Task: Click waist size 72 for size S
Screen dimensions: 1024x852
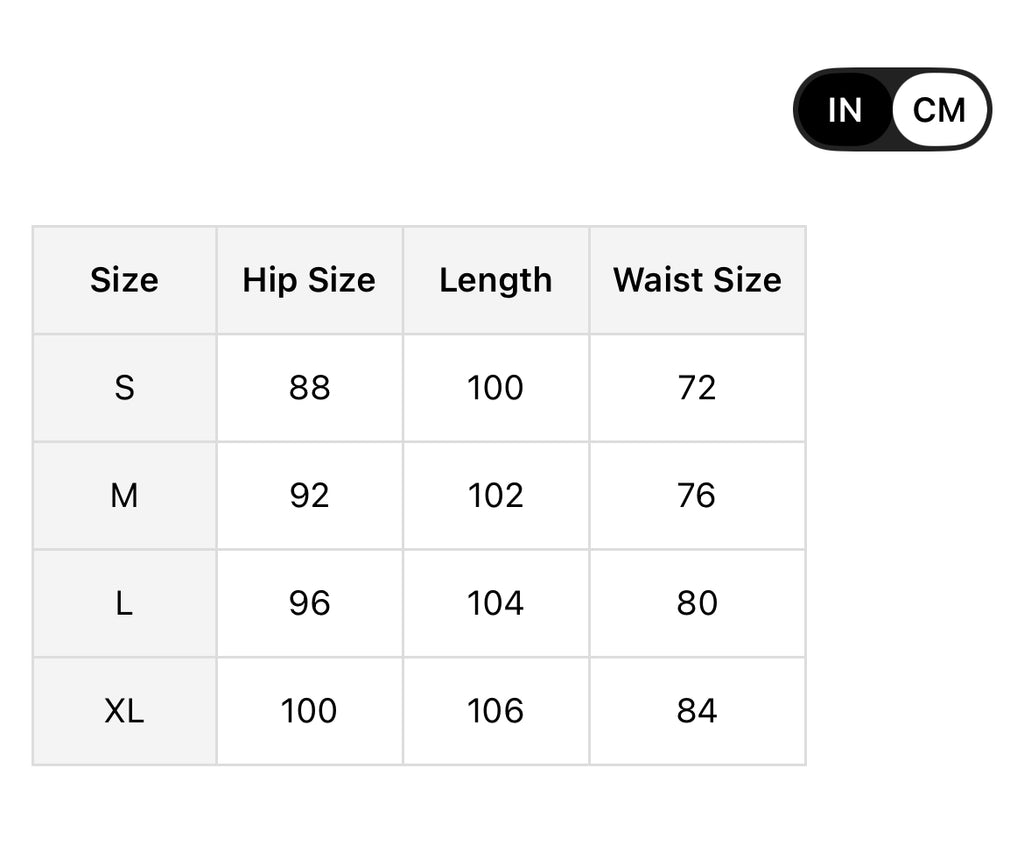Action: (697, 387)
